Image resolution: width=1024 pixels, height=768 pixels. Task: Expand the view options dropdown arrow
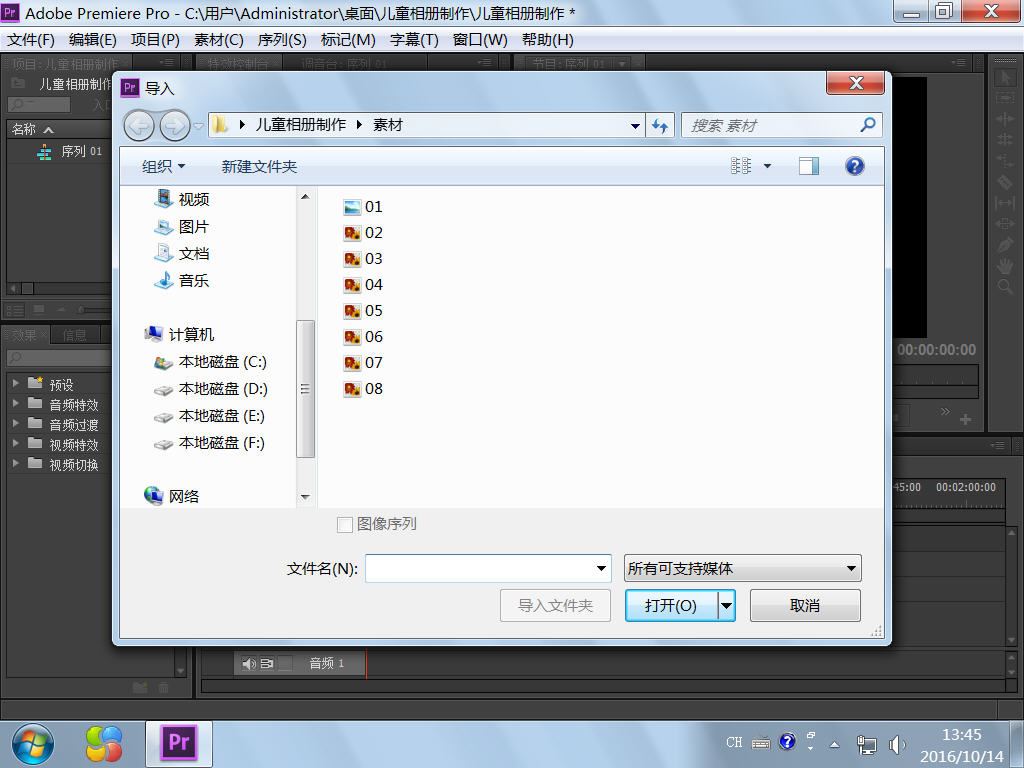[x=767, y=166]
